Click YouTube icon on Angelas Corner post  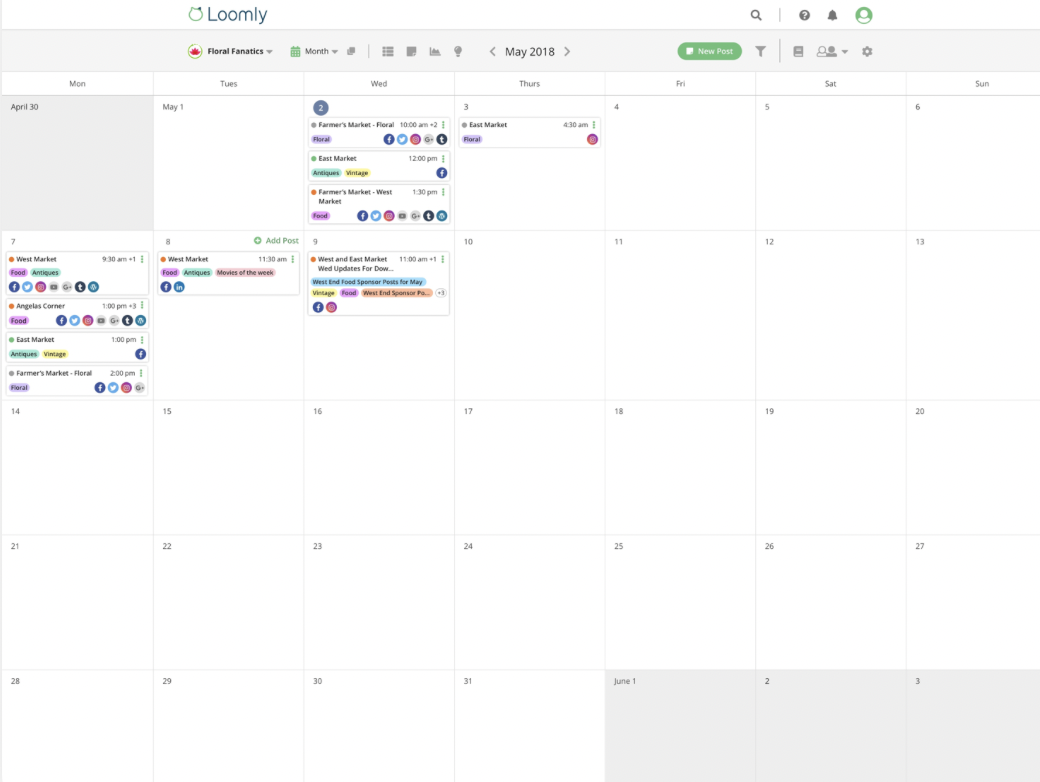[101, 320]
